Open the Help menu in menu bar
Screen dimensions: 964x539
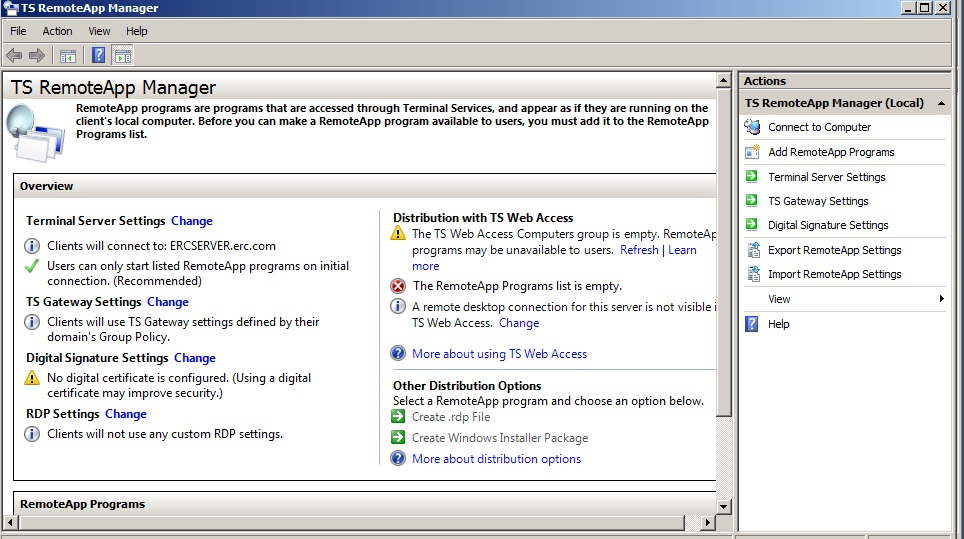click(136, 31)
